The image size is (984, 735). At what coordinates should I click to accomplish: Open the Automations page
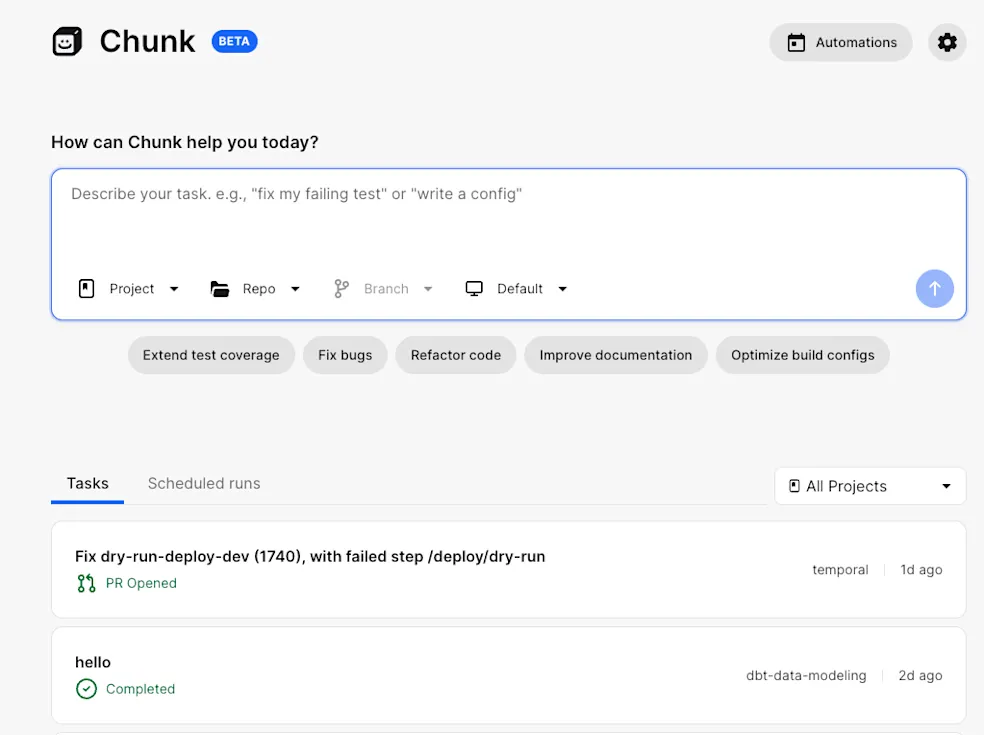841,43
